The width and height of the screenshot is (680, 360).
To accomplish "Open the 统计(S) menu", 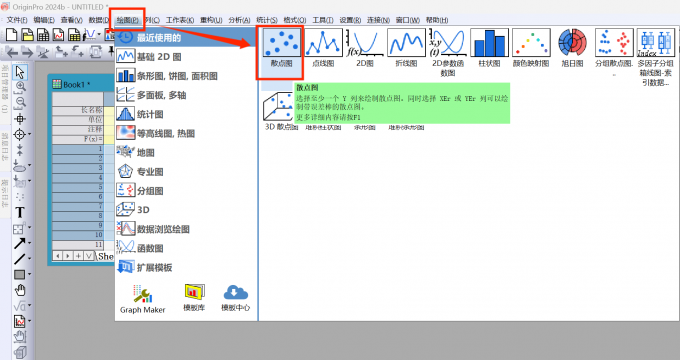I will pyautogui.click(x=267, y=20).
